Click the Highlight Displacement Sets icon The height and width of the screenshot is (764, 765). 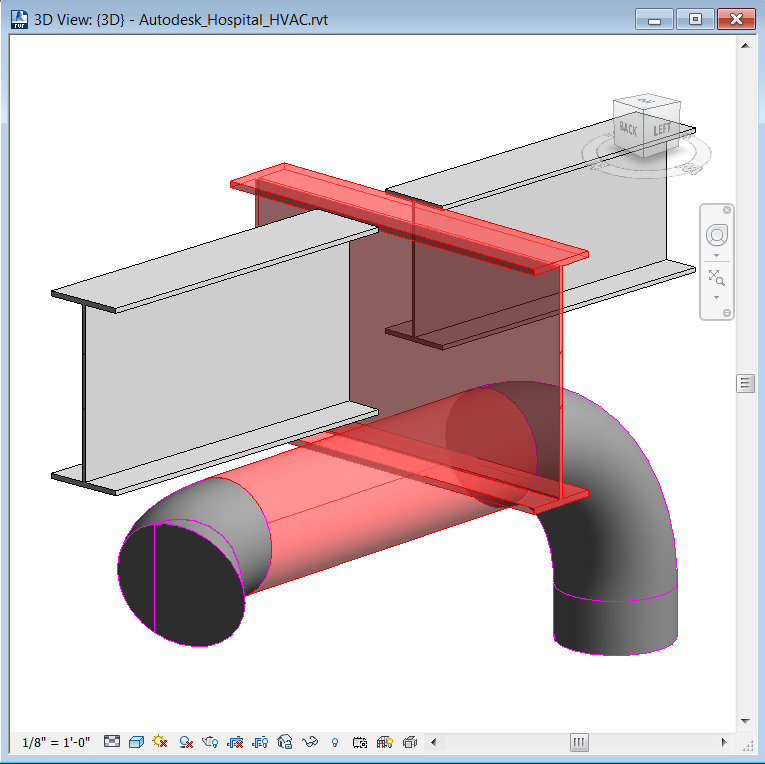[x=409, y=742]
